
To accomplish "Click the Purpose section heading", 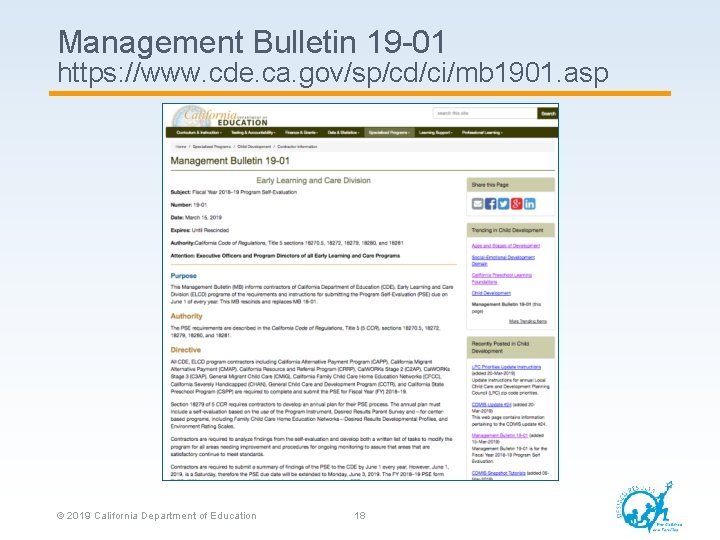I will [x=183, y=276].
